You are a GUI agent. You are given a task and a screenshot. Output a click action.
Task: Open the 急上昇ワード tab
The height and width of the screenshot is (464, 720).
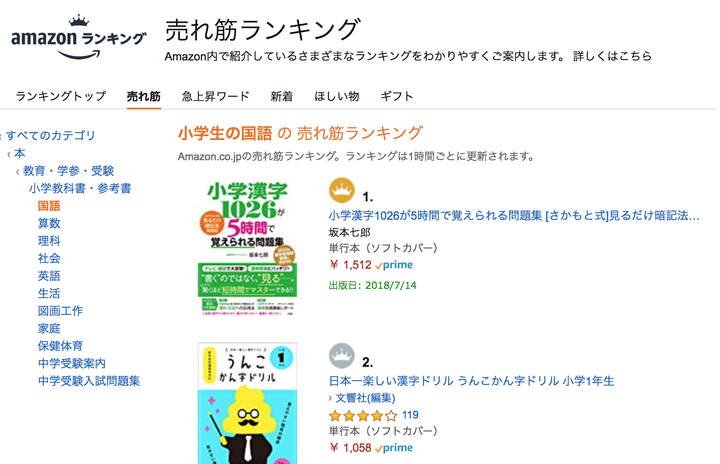pos(215,96)
